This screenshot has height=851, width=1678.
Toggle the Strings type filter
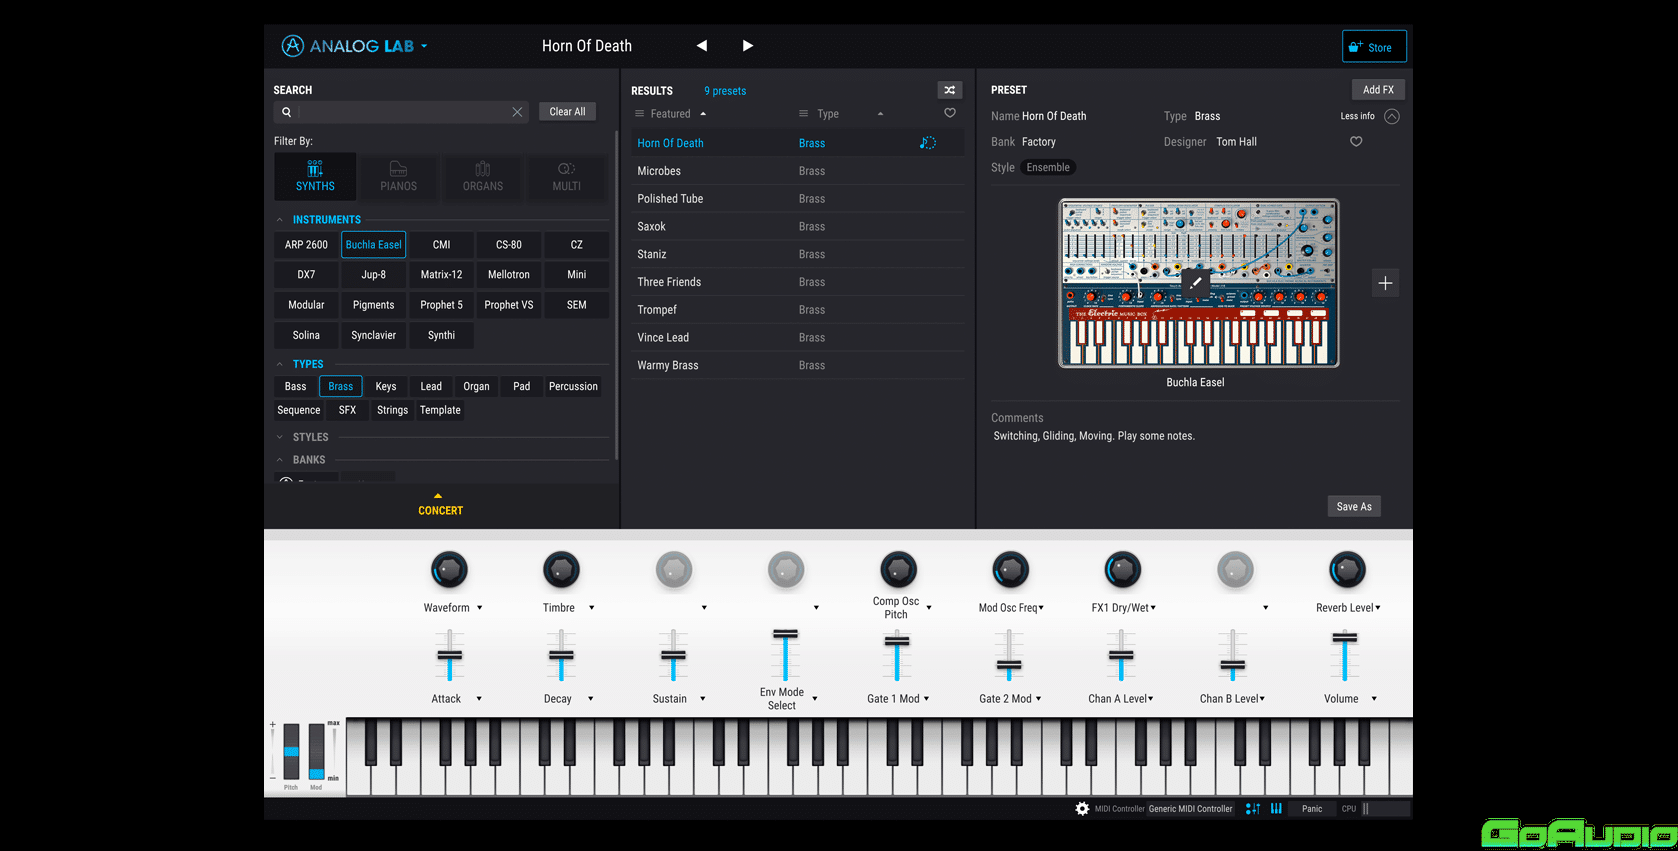392,410
